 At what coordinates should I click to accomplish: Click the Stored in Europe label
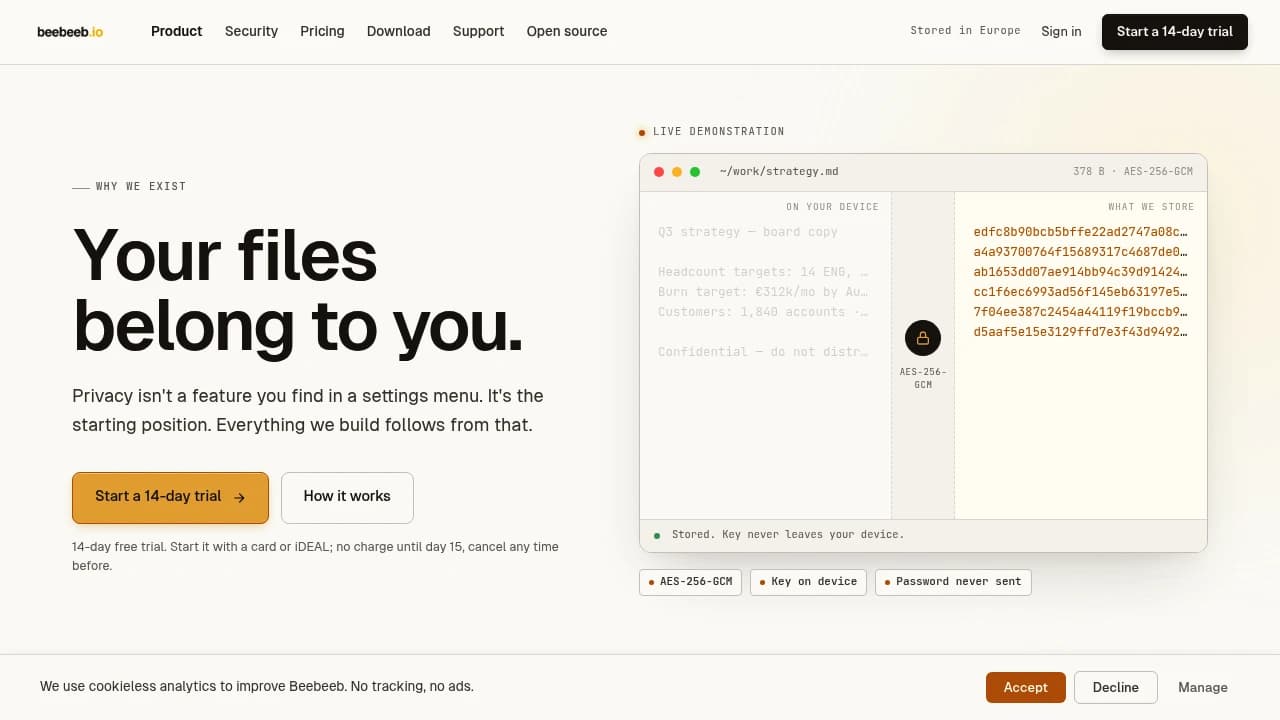[x=965, y=31]
